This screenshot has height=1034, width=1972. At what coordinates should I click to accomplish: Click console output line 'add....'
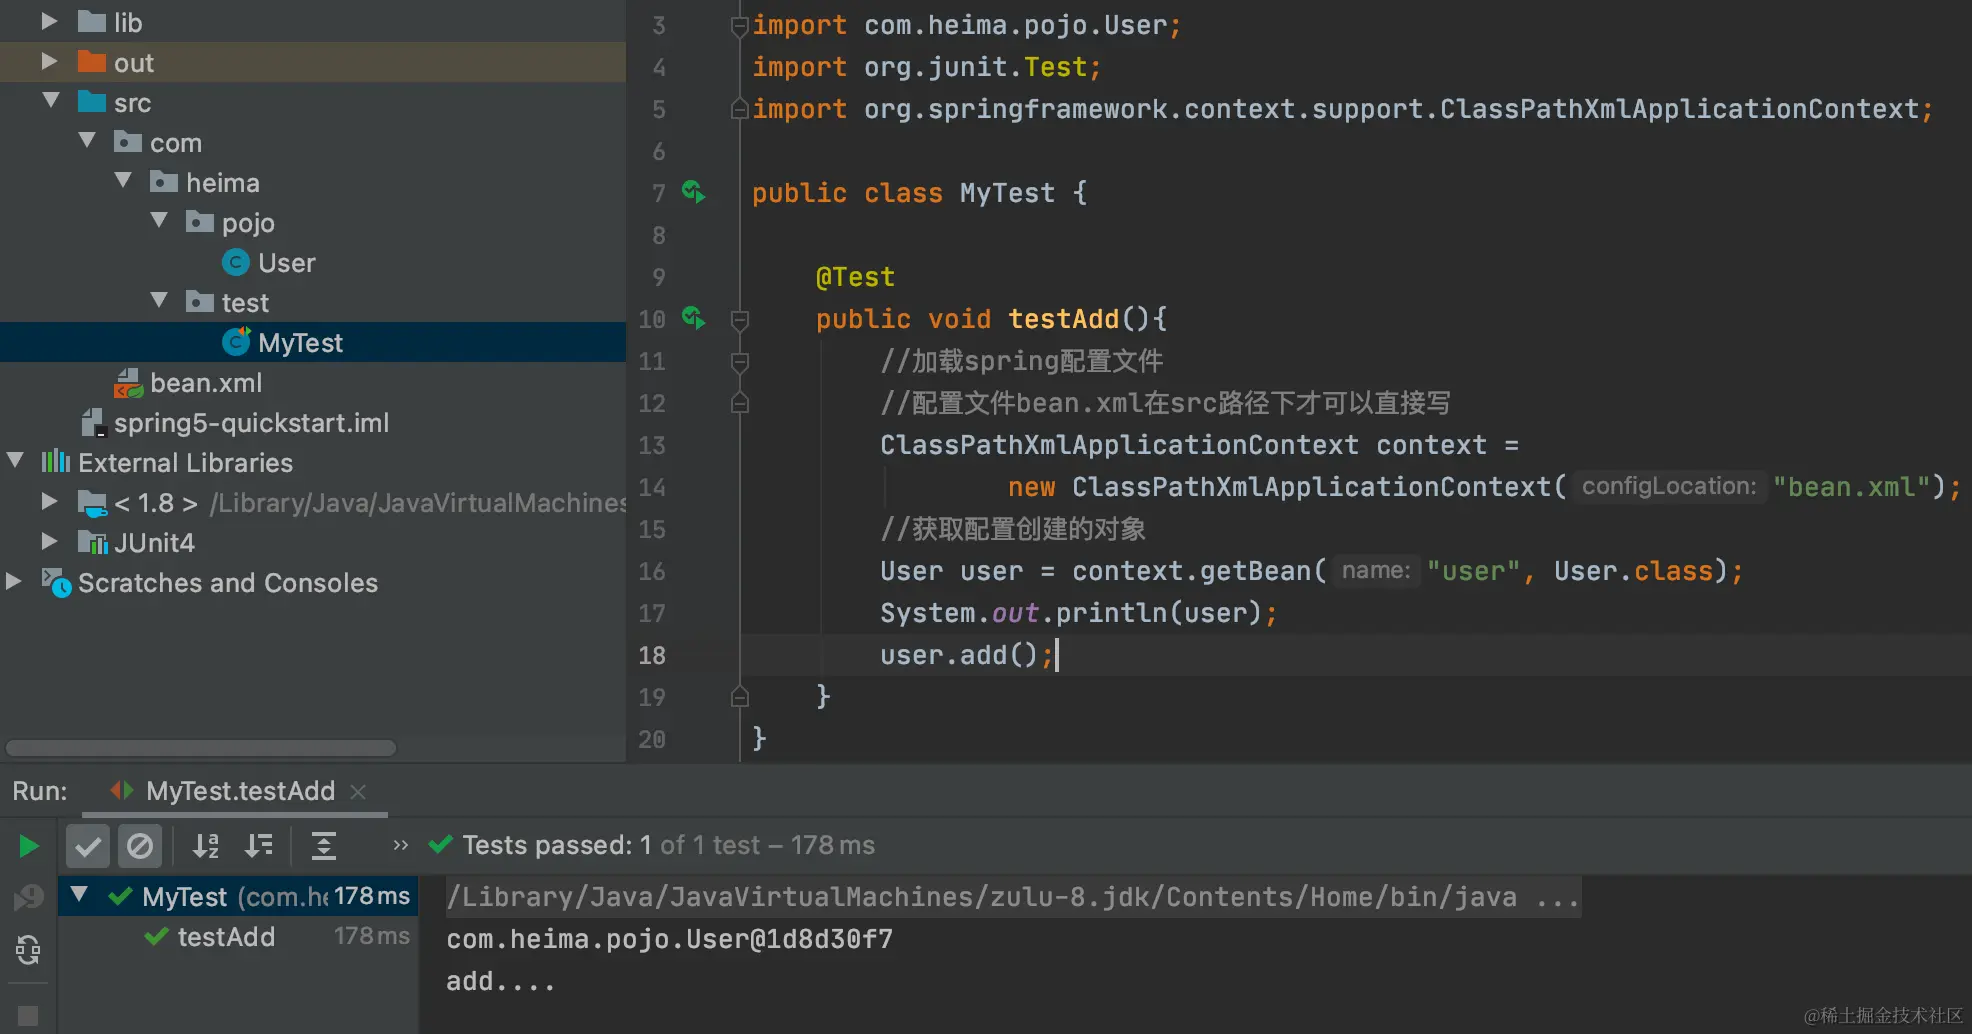pyautogui.click(x=500, y=981)
